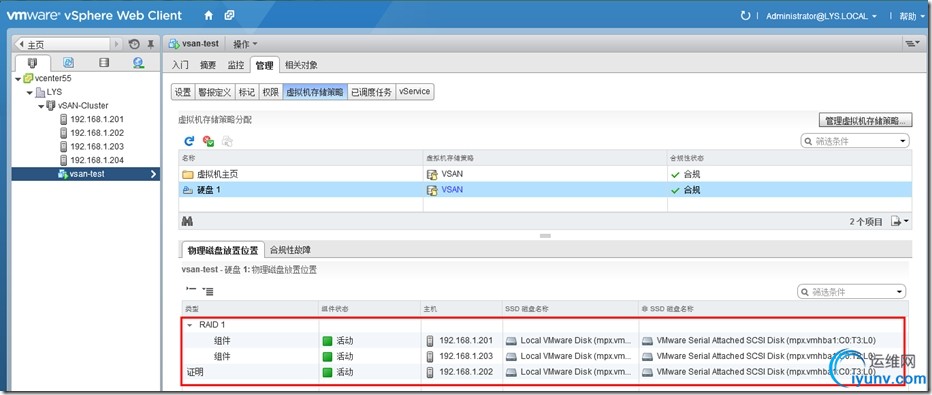Select the 警报定义 sub-tab button
This screenshot has height=395, width=932.
[215, 92]
